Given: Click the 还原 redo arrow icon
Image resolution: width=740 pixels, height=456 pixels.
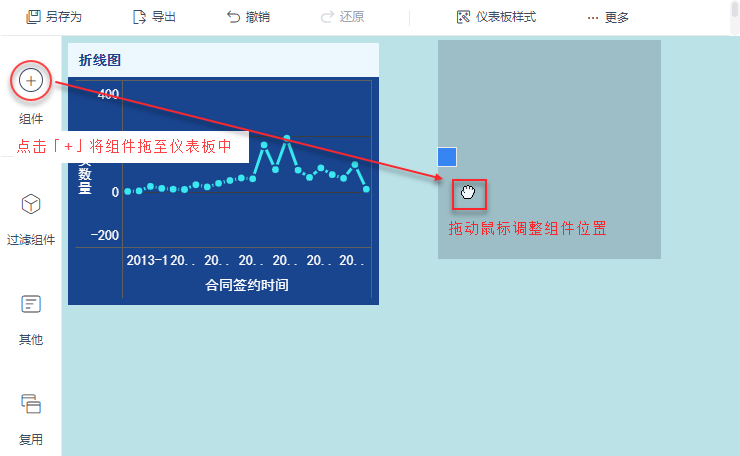Looking at the screenshot, I should click(x=327, y=17).
